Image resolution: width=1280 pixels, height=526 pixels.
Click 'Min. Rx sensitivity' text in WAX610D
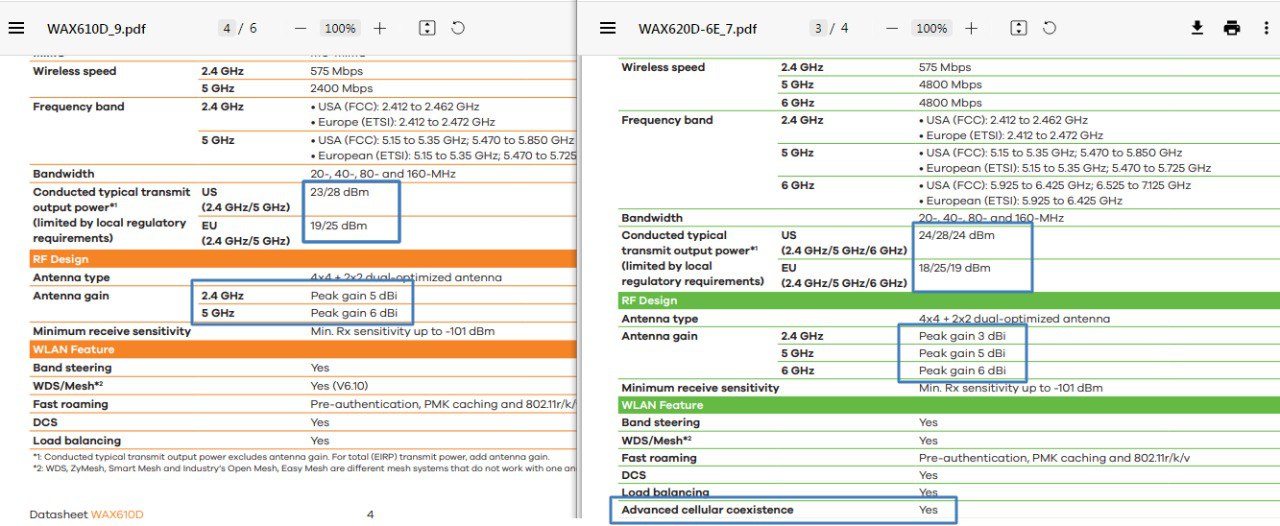tap(402, 331)
